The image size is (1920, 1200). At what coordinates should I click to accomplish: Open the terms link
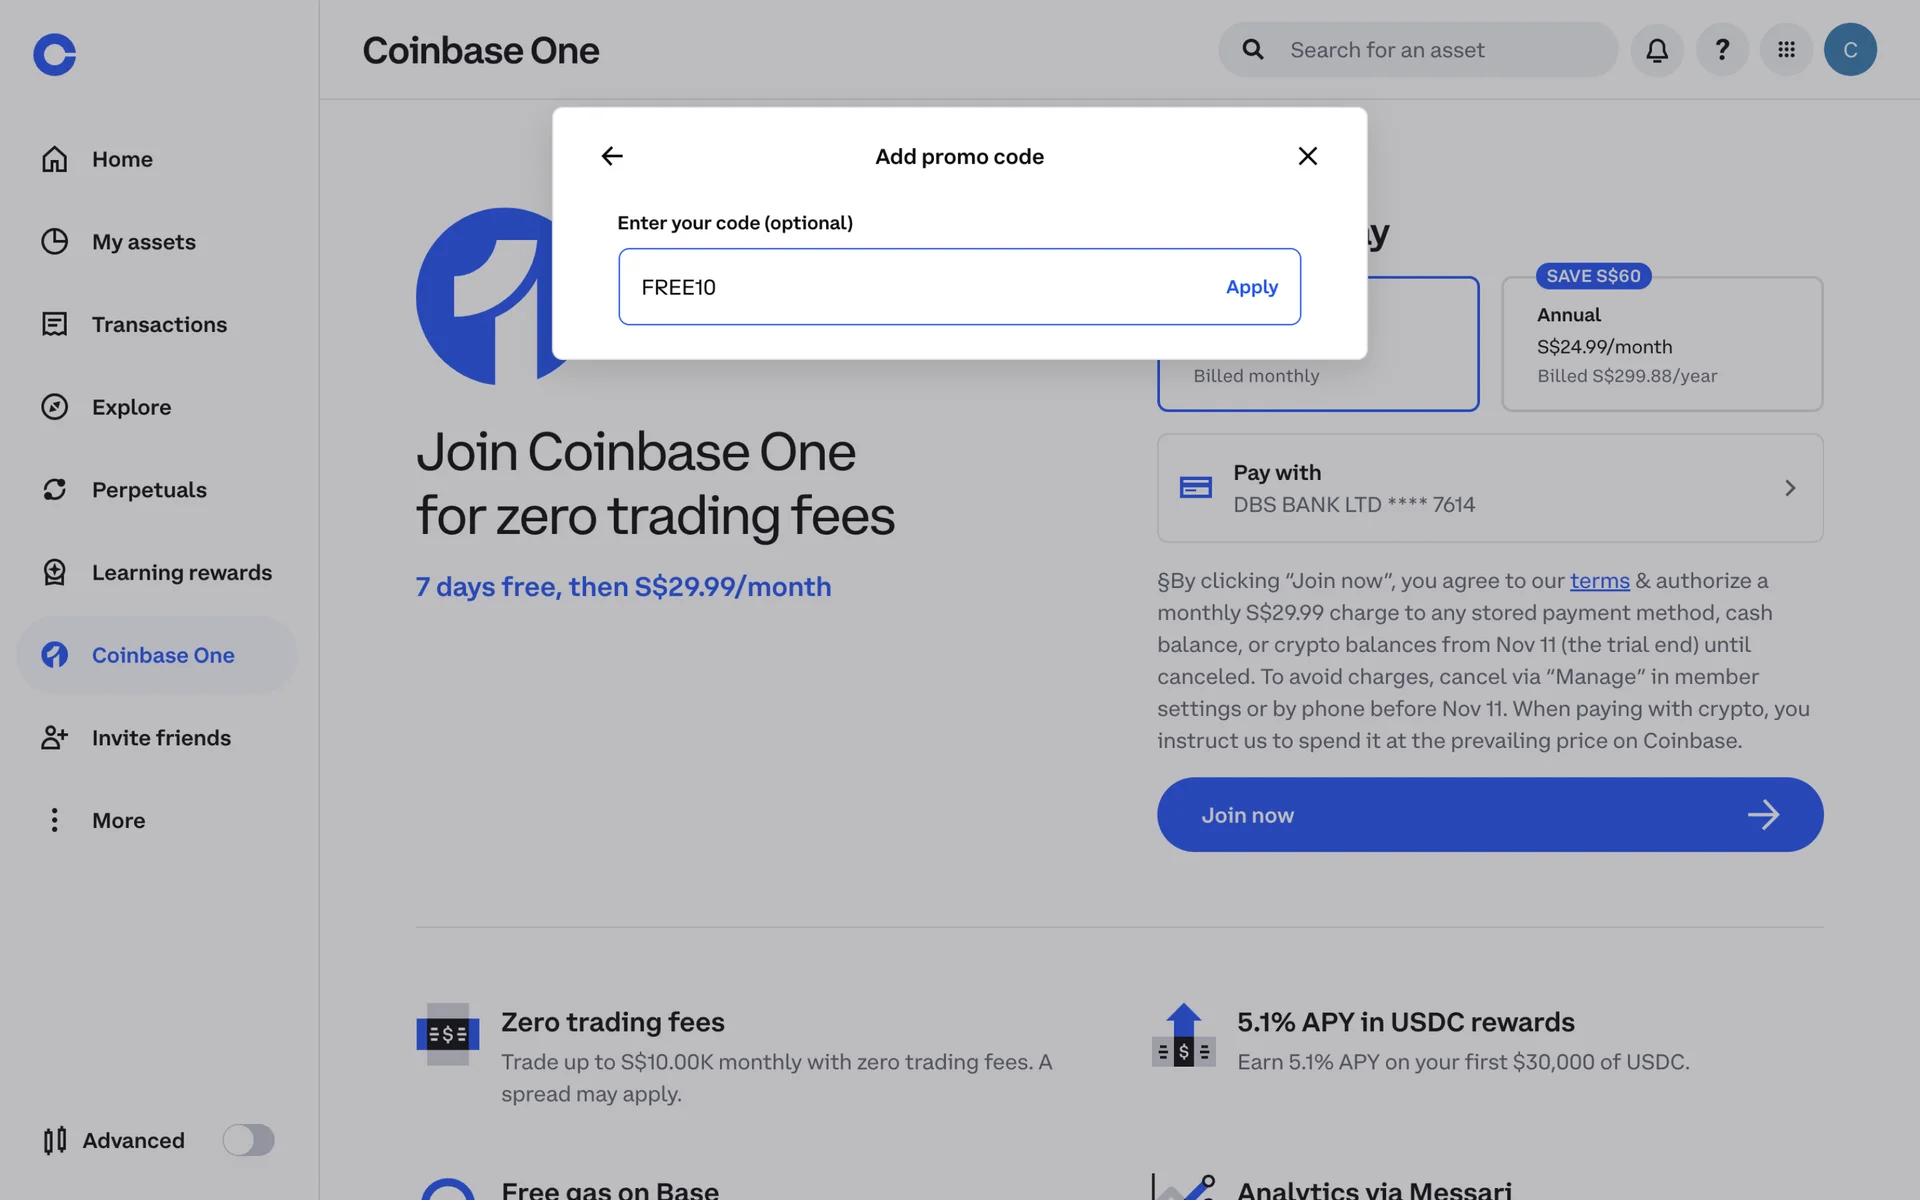(x=1599, y=581)
